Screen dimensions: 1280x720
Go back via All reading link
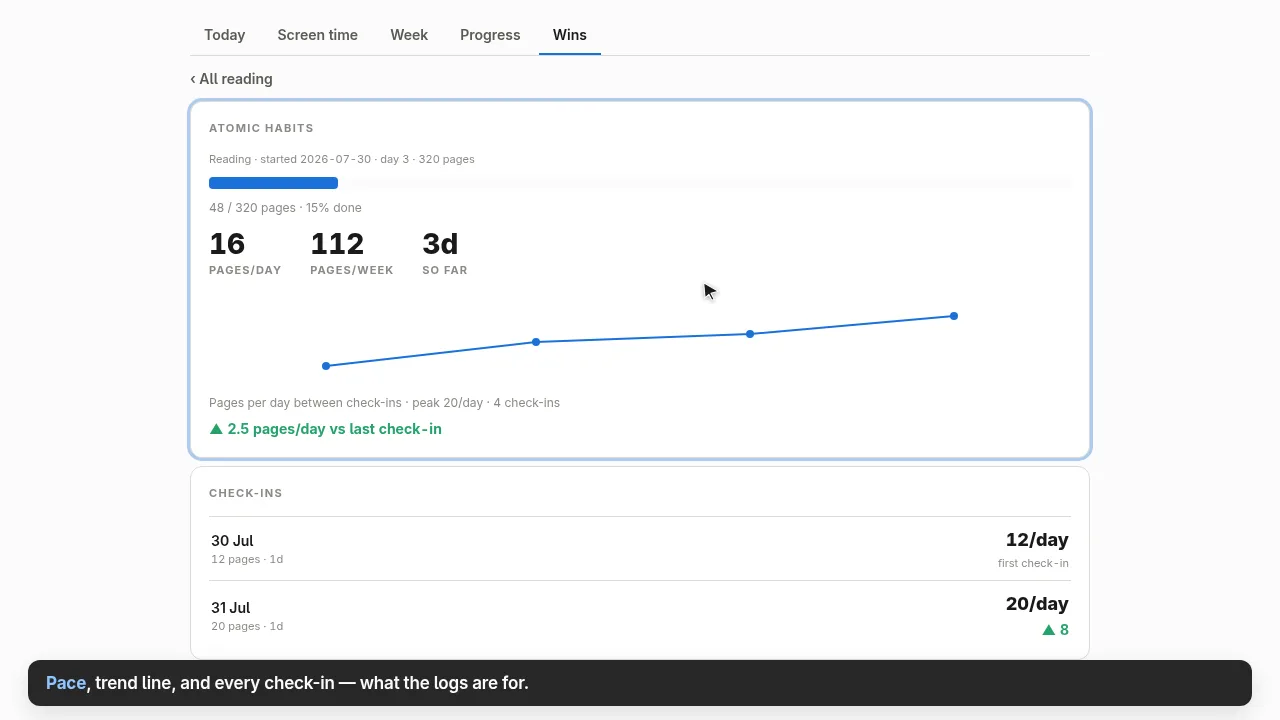(x=231, y=79)
